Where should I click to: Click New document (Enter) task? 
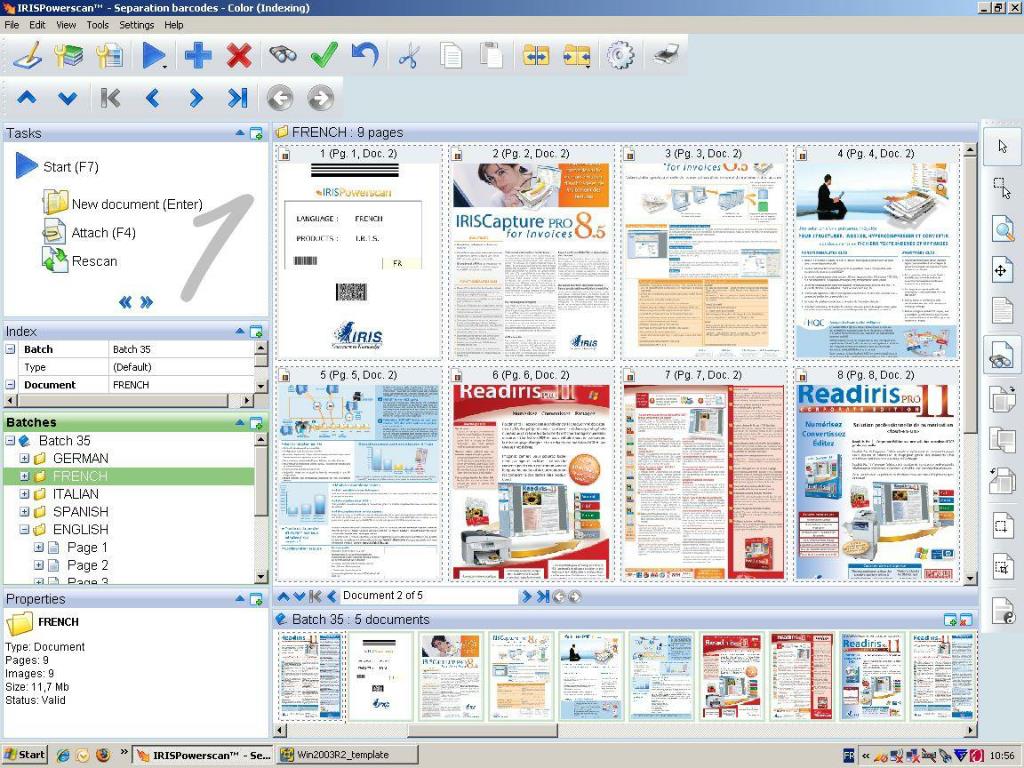point(123,204)
